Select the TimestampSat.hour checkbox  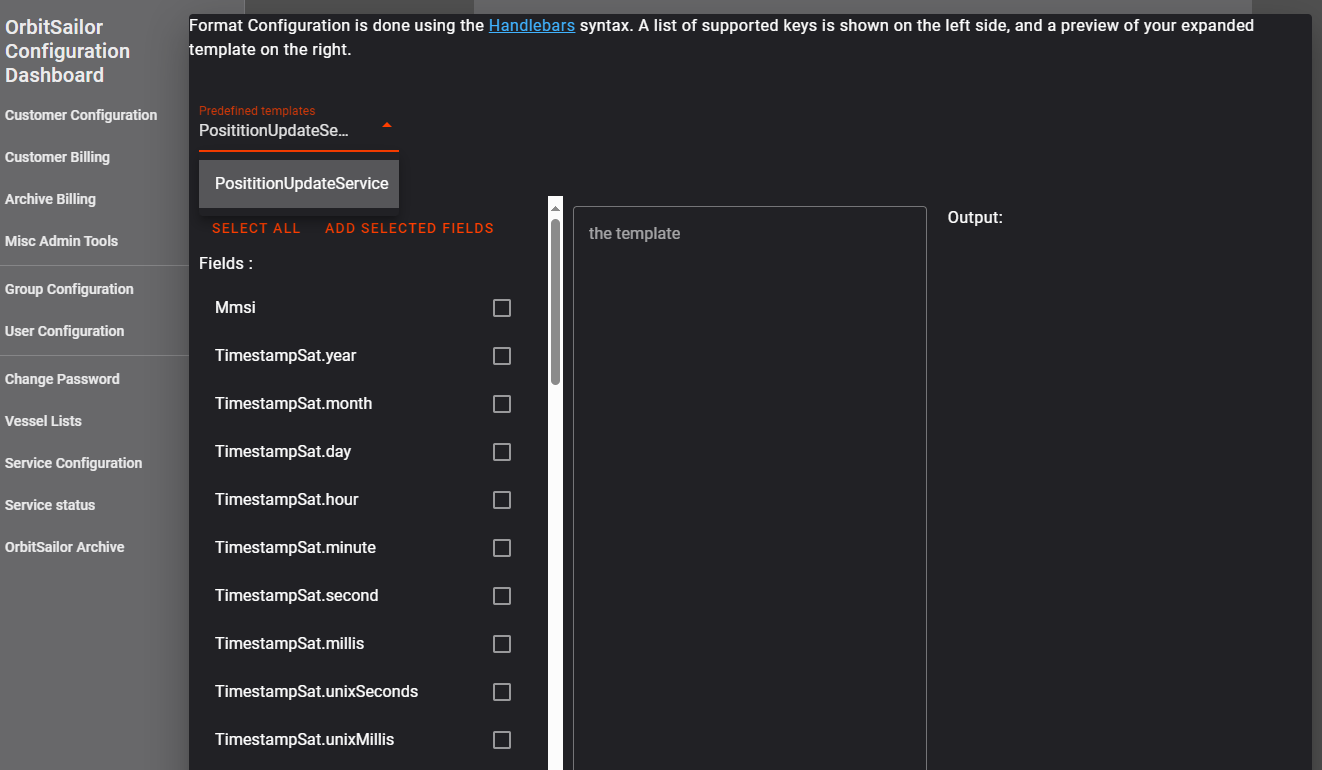tap(502, 500)
